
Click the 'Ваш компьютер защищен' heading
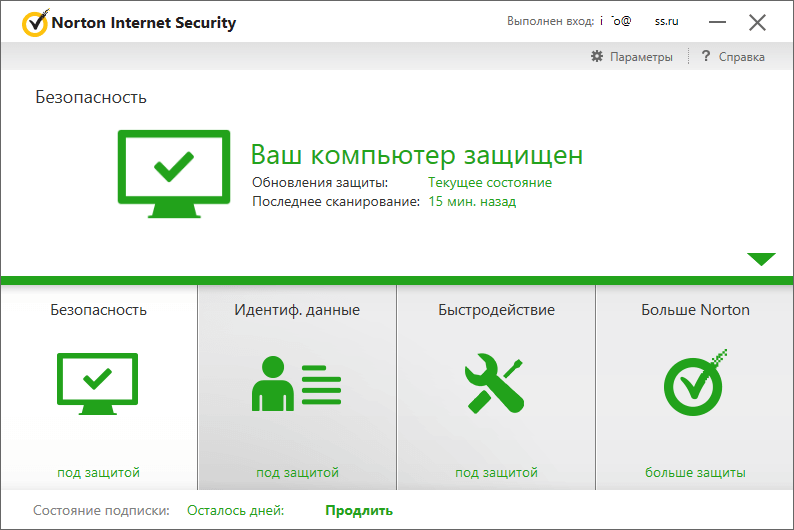tap(417, 155)
